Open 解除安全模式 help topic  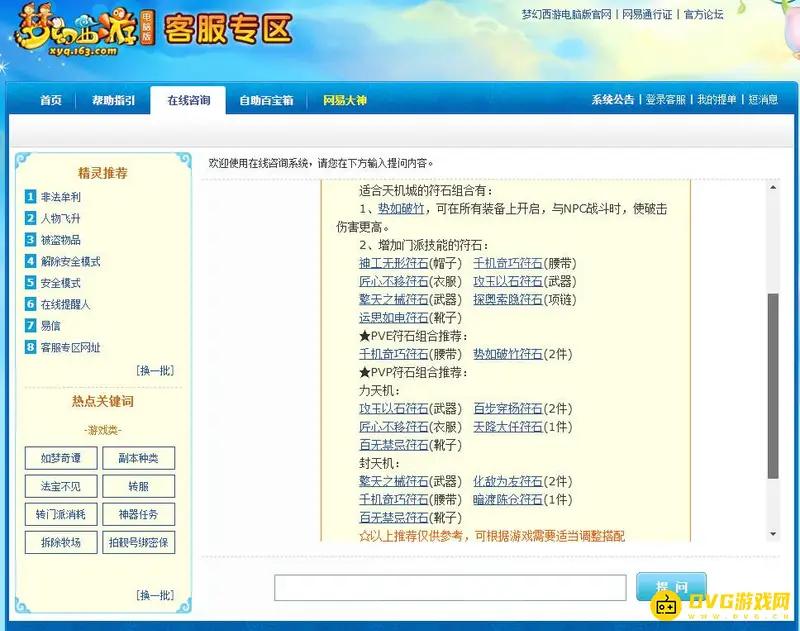click(x=70, y=261)
